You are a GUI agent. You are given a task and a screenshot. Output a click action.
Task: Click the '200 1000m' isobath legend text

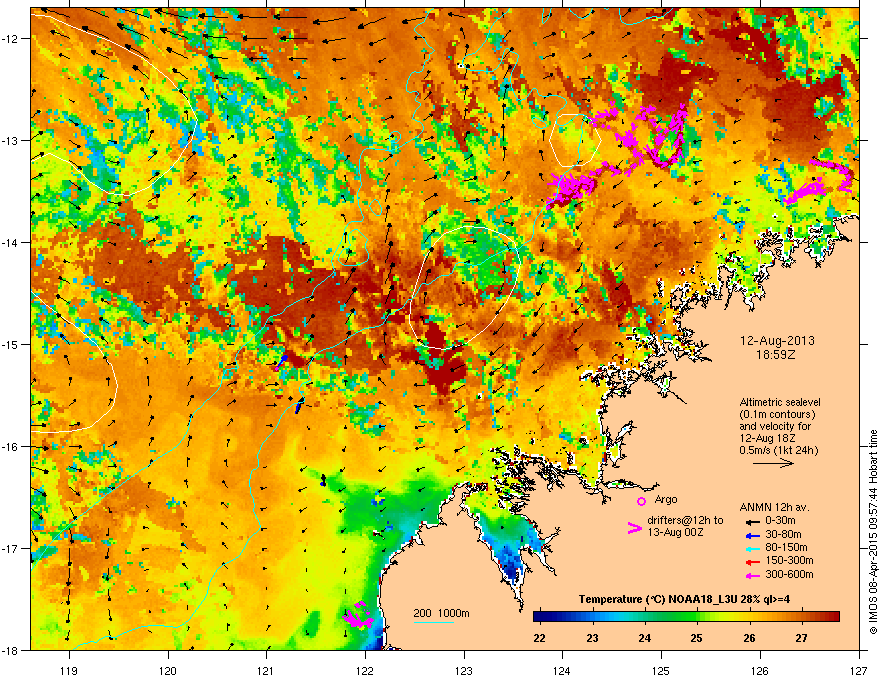click(x=441, y=613)
